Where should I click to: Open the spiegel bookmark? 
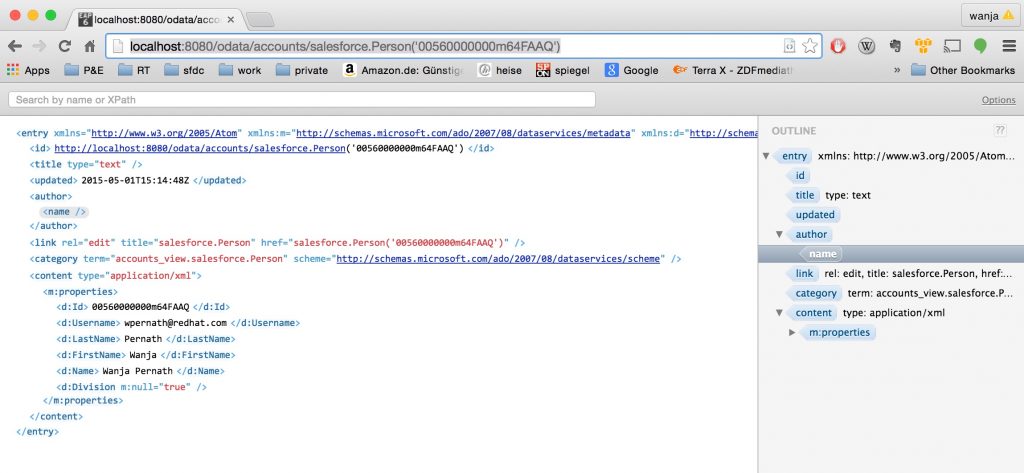563,70
